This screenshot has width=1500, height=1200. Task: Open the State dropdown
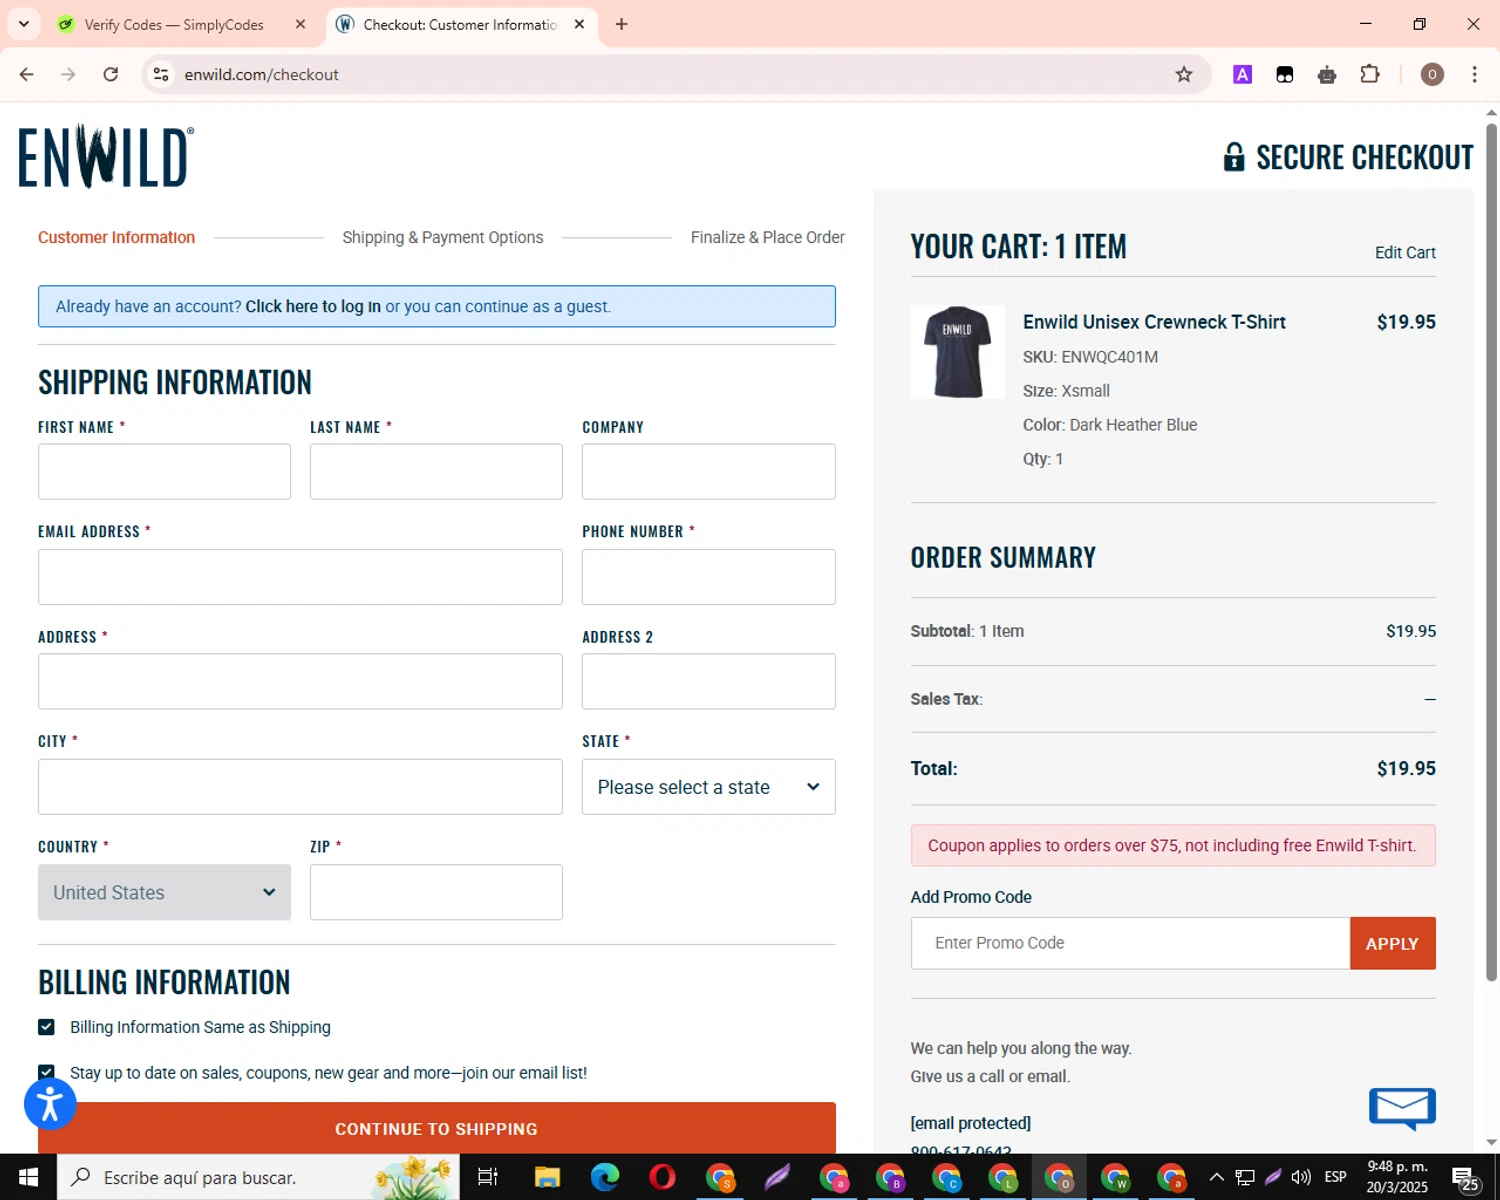[x=708, y=787]
